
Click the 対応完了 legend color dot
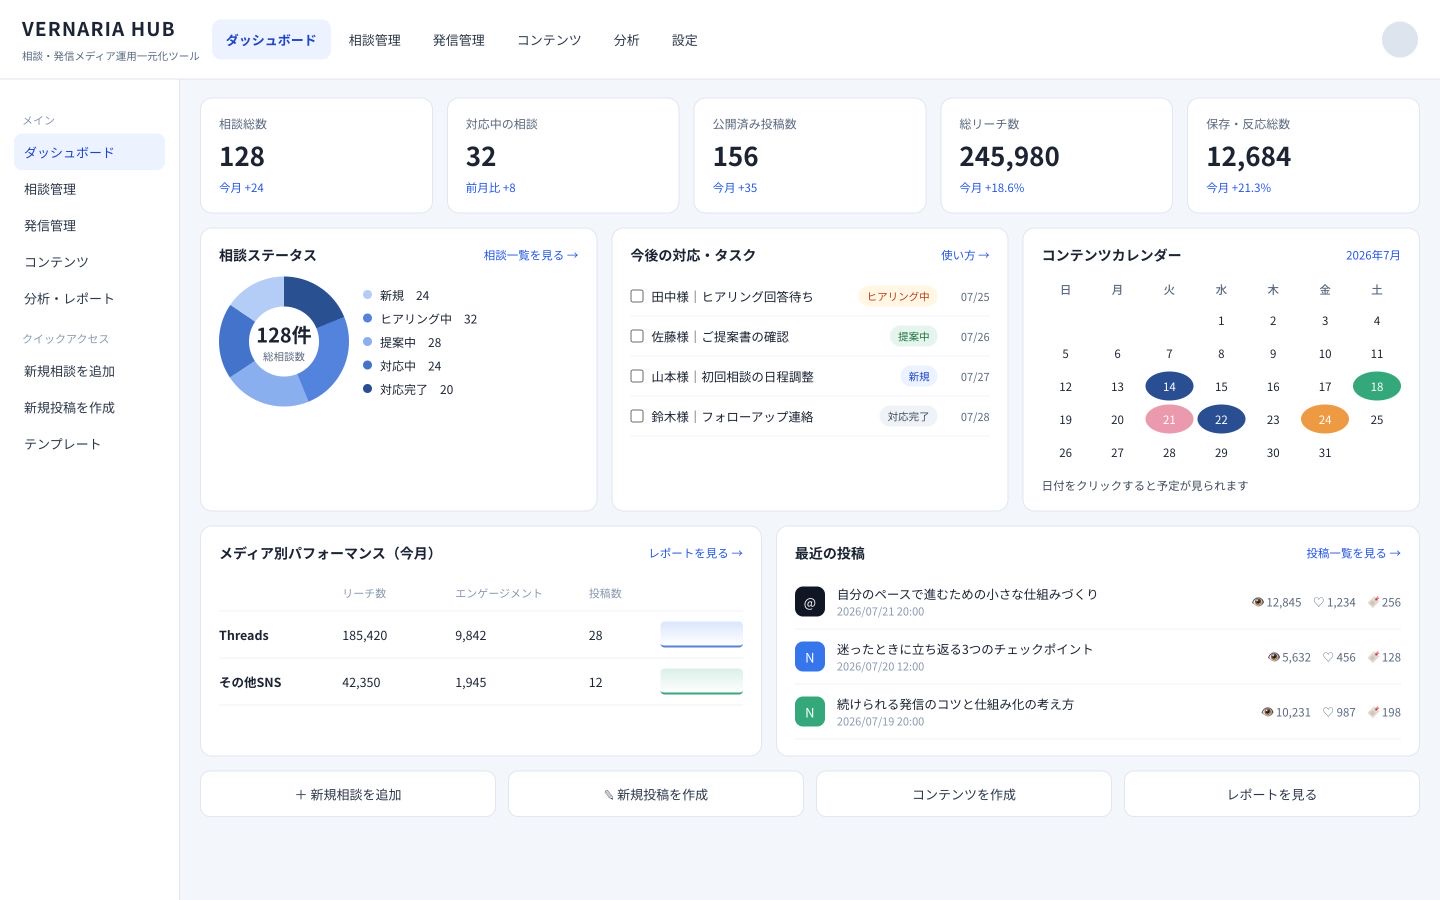click(368, 389)
